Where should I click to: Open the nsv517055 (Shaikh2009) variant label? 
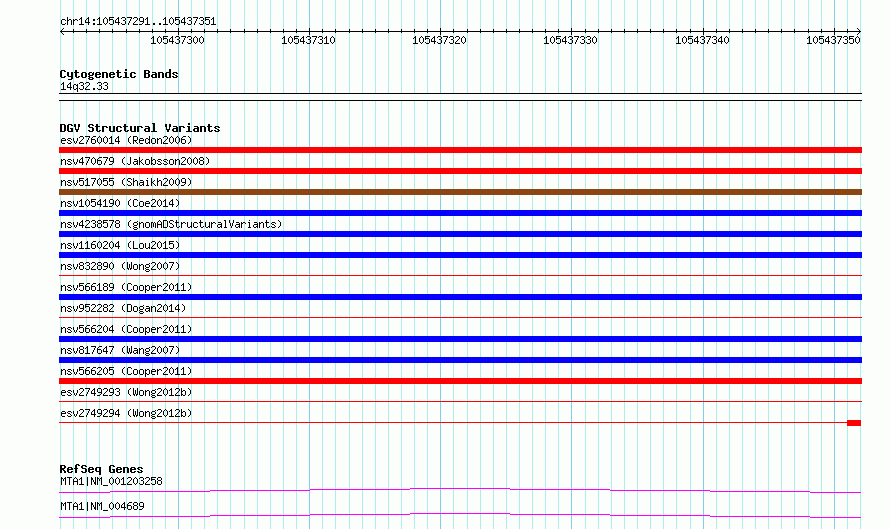[x=126, y=182]
